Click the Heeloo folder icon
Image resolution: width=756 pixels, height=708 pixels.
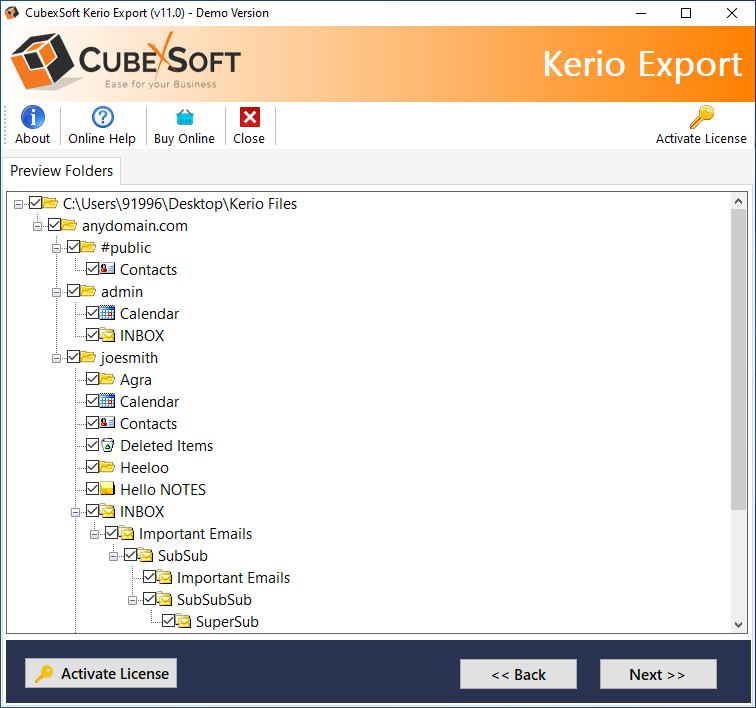pyautogui.click(x=107, y=467)
